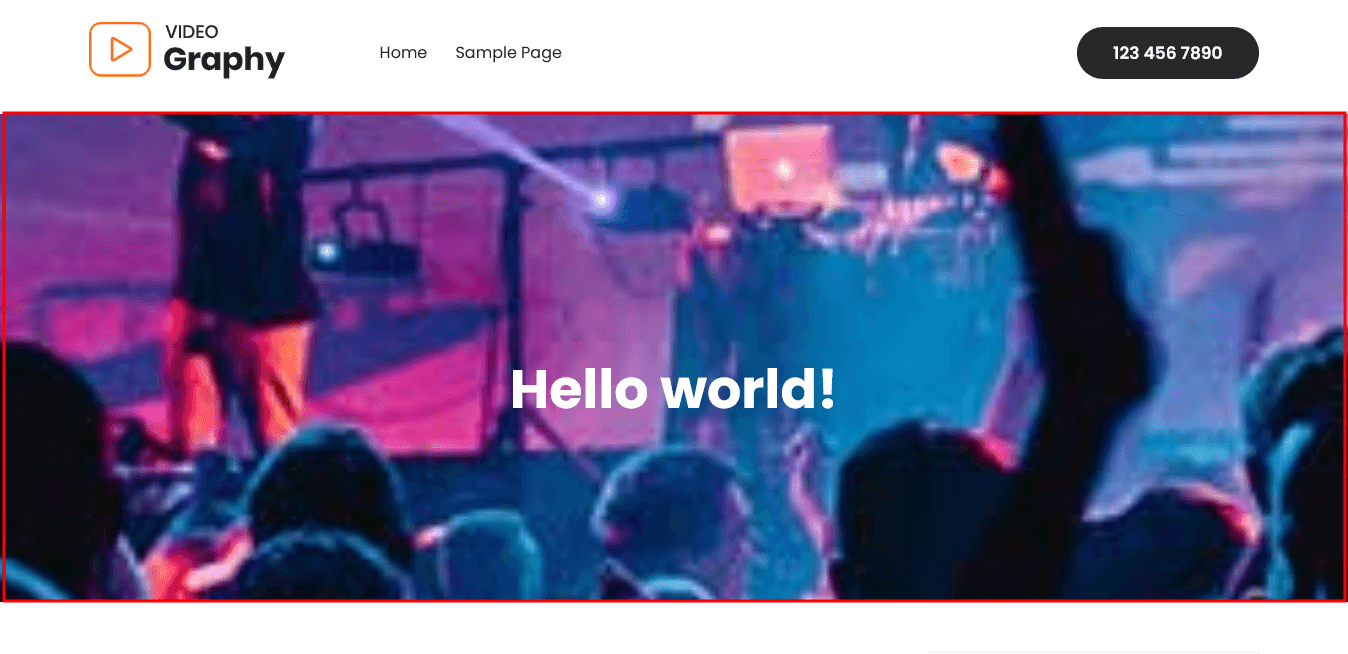The height and width of the screenshot is (654, 1348).
Task: Click the VIDEO text above Graphy
Action: coord(192,32)
